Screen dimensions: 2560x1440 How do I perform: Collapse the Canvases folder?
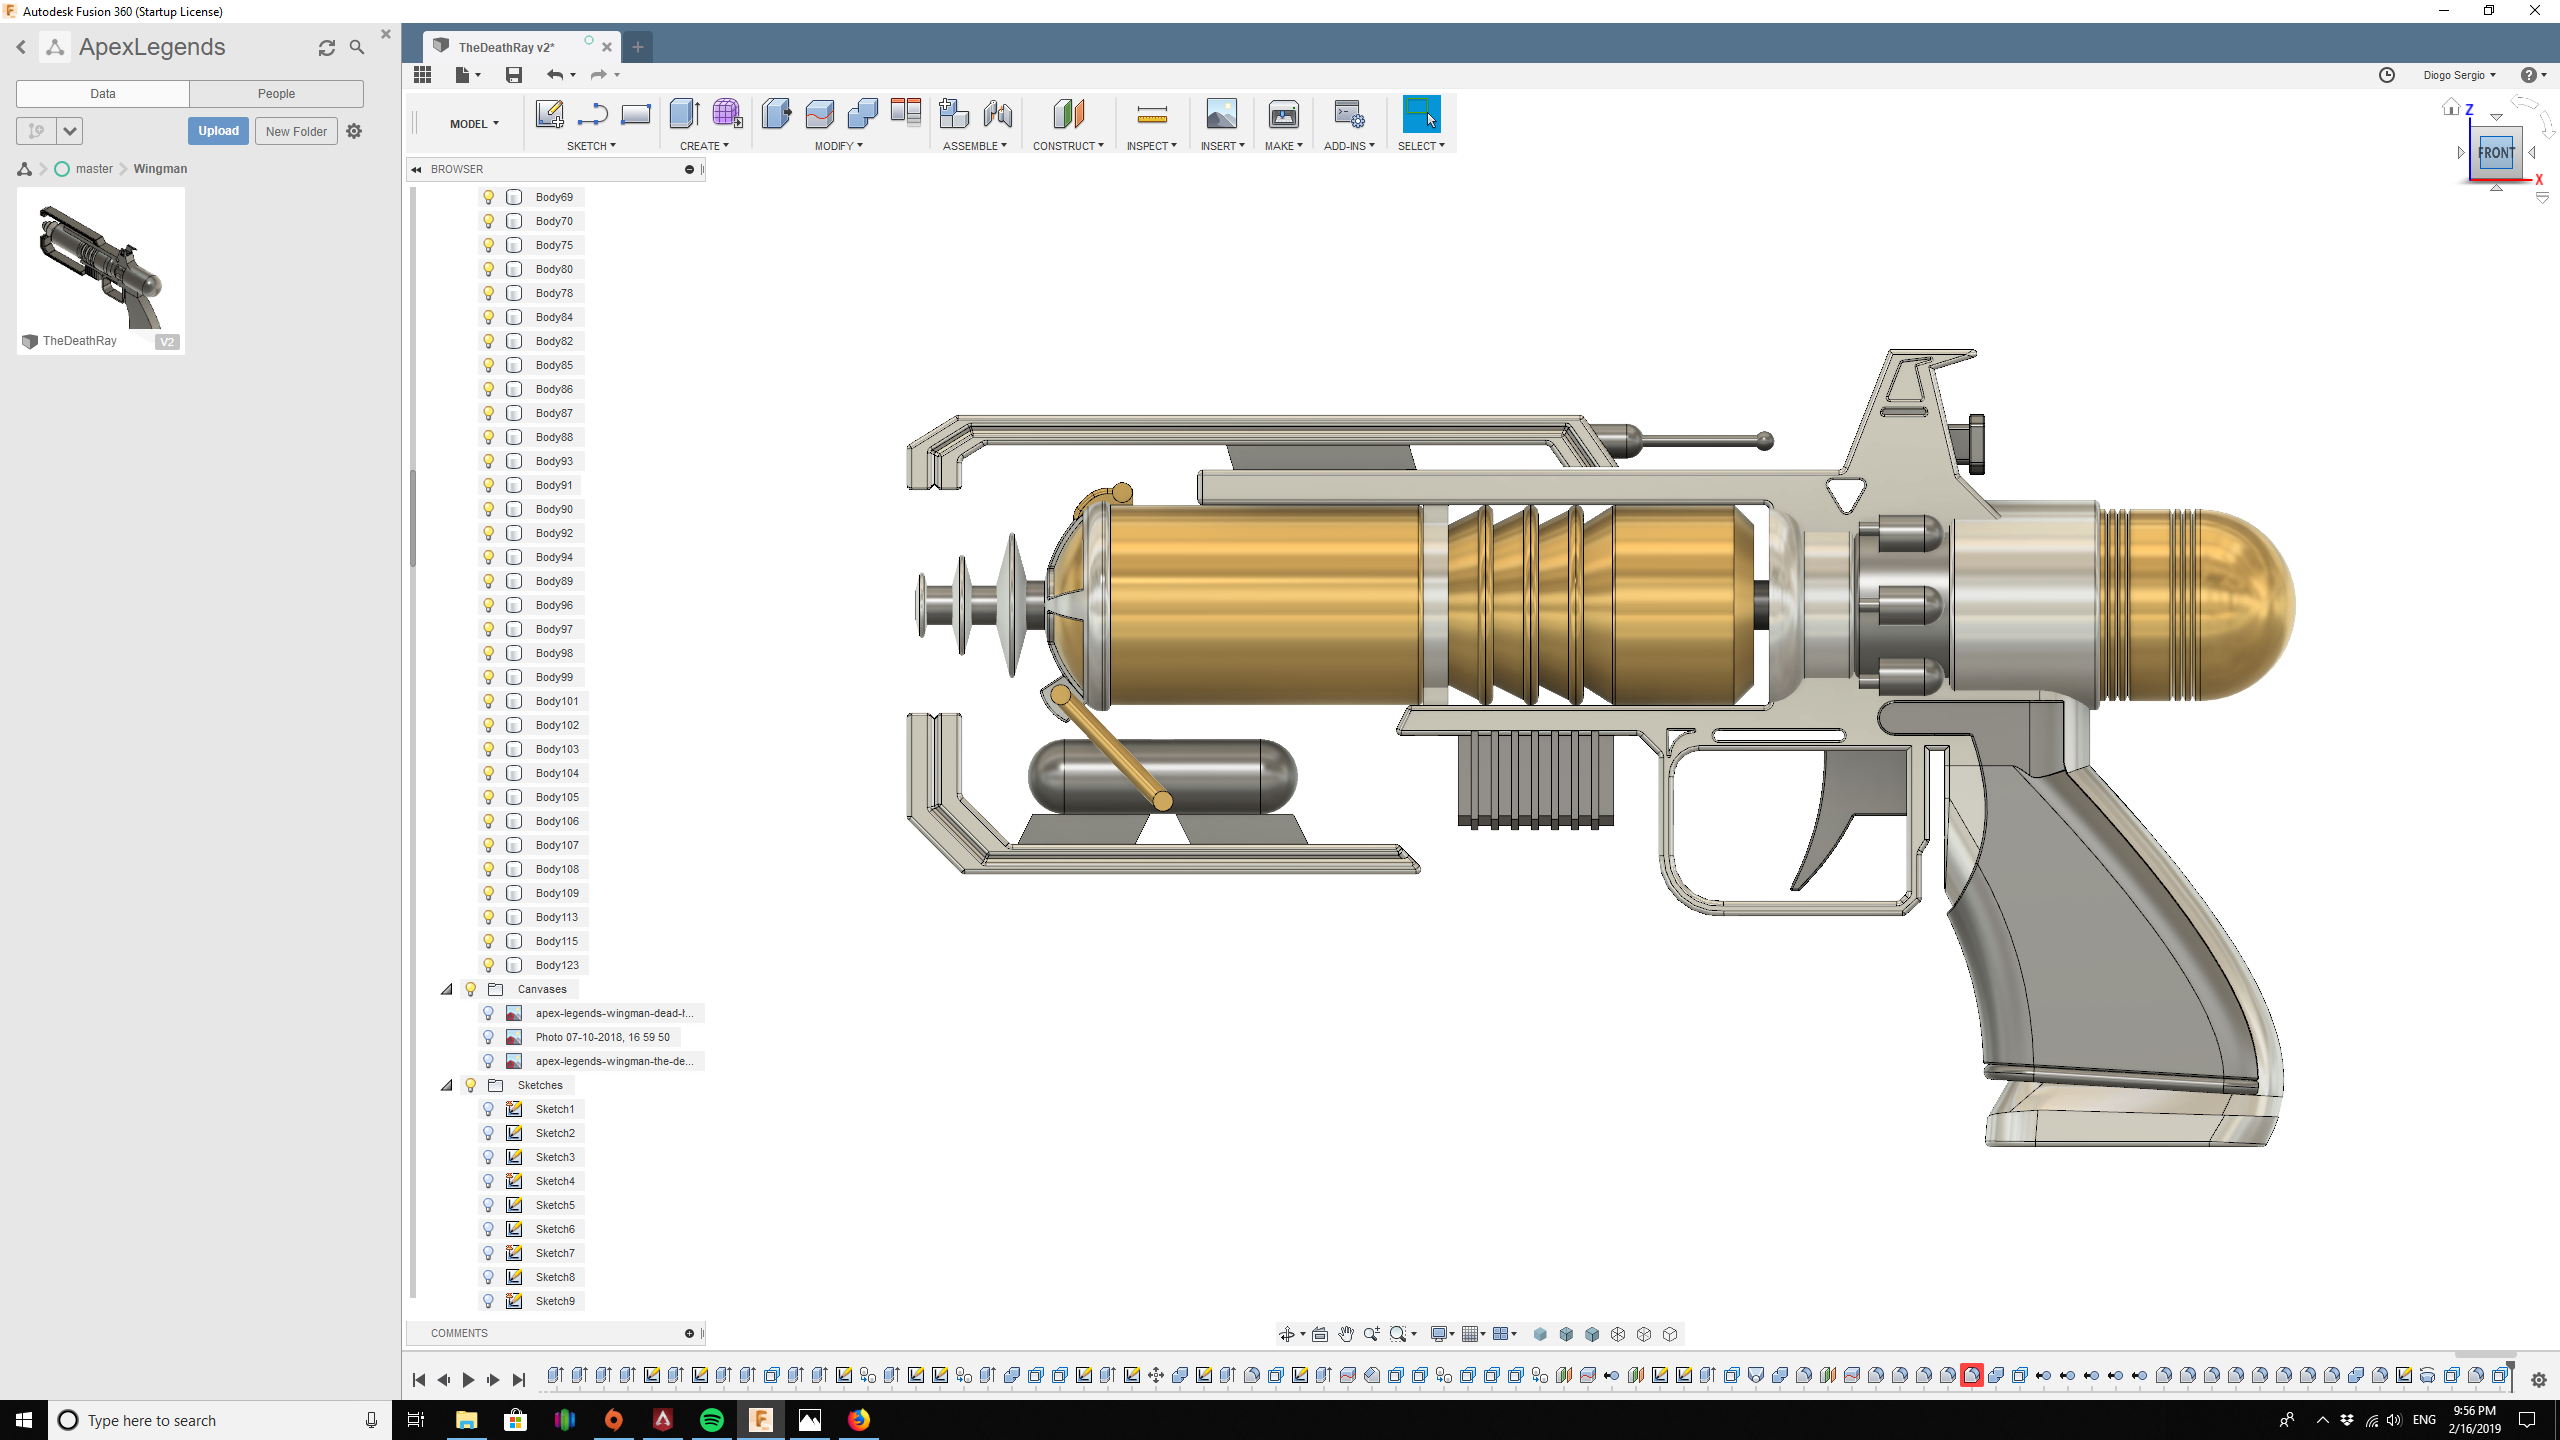click(x=447, y=989)
